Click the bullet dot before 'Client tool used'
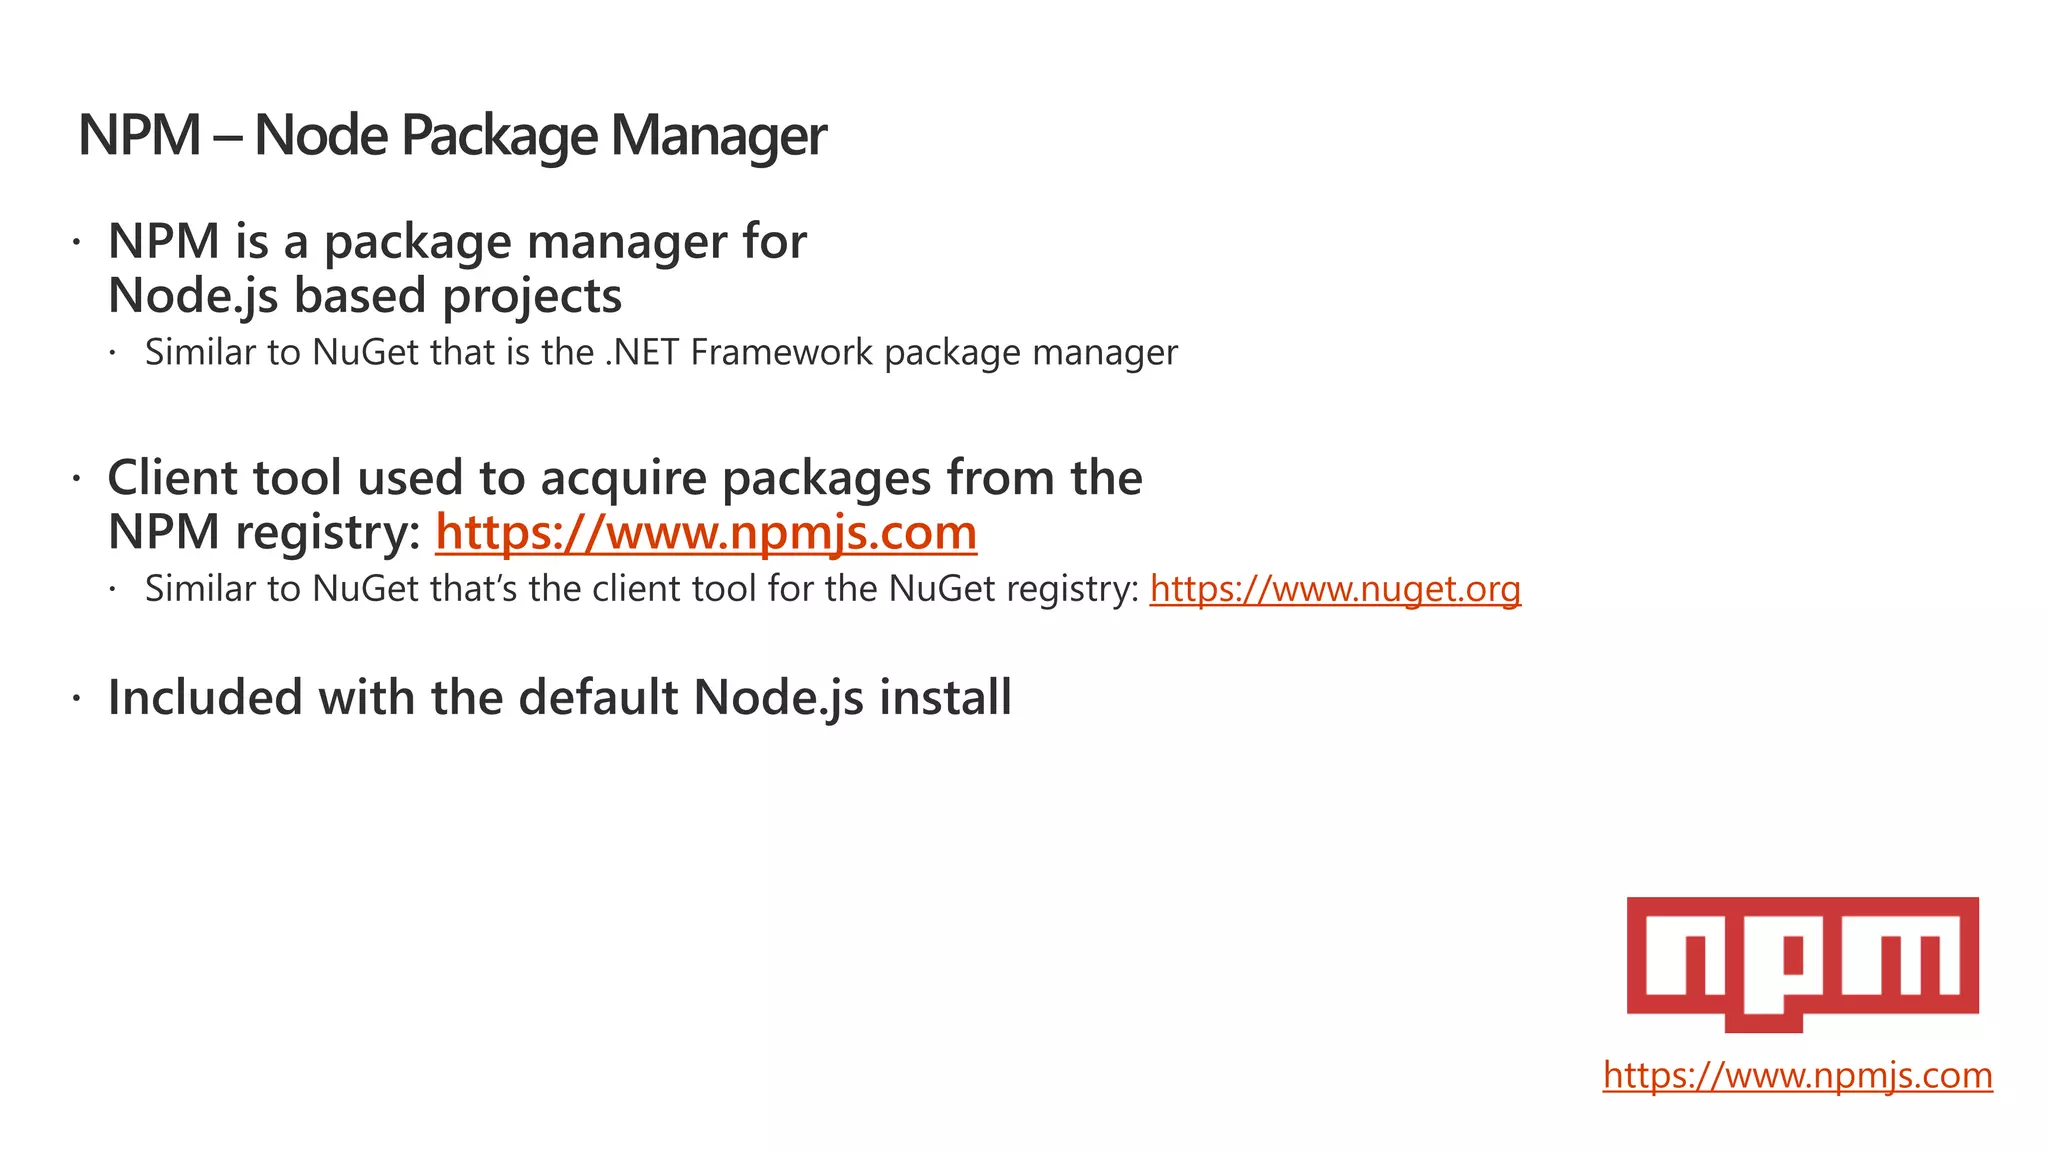 pos(75,479)
